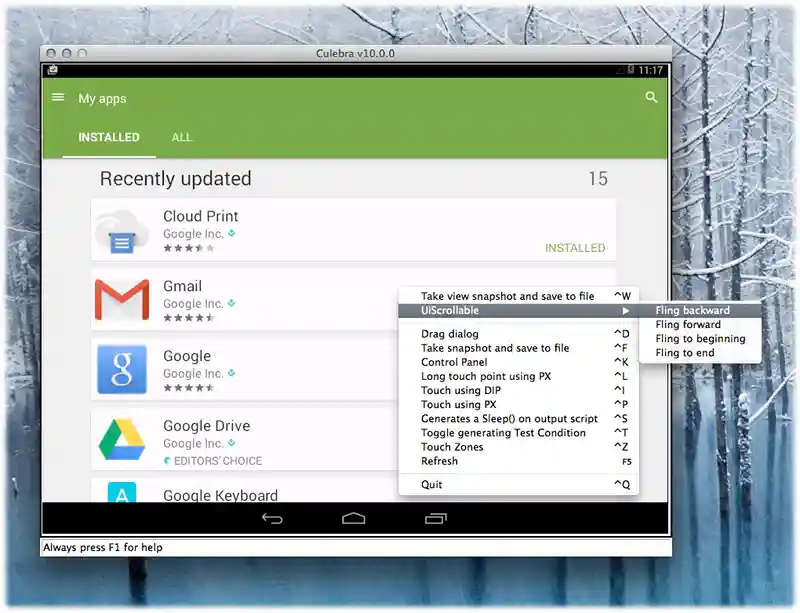Viewport: 800px width, 613px height.
Task: Tap the battery icon in status bar
Action: [631, 70]
